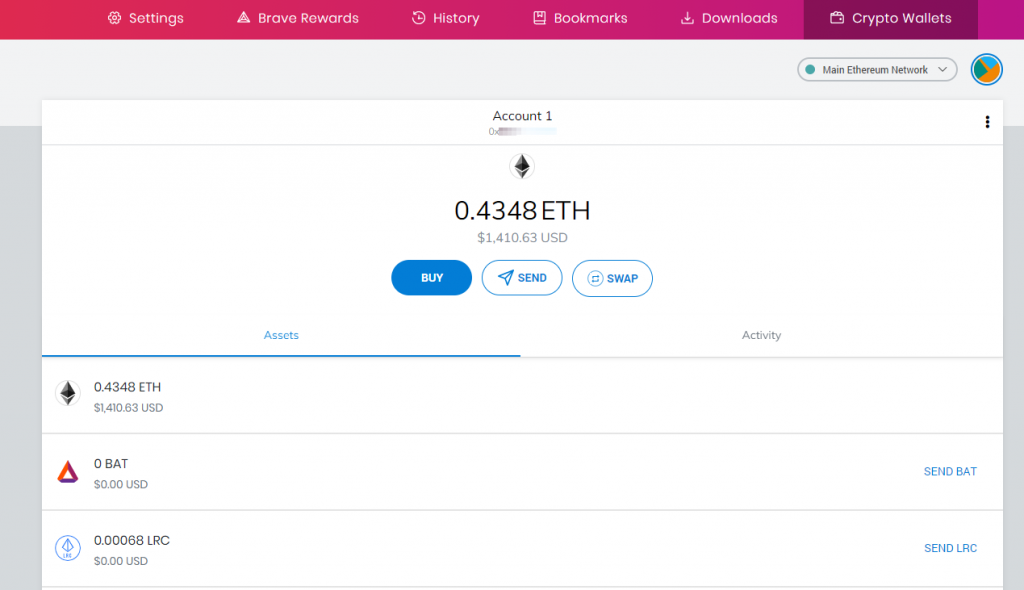Open the account avatar menu

point(986,69)
